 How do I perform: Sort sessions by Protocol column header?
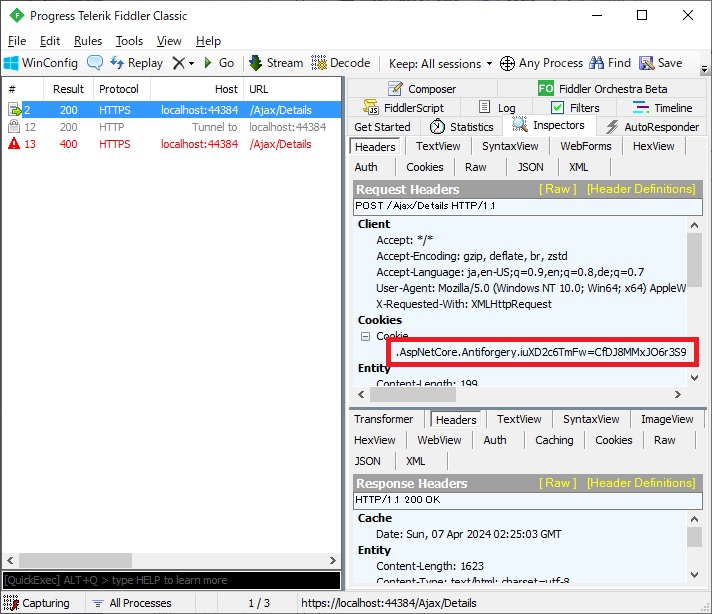pos(119,89)
